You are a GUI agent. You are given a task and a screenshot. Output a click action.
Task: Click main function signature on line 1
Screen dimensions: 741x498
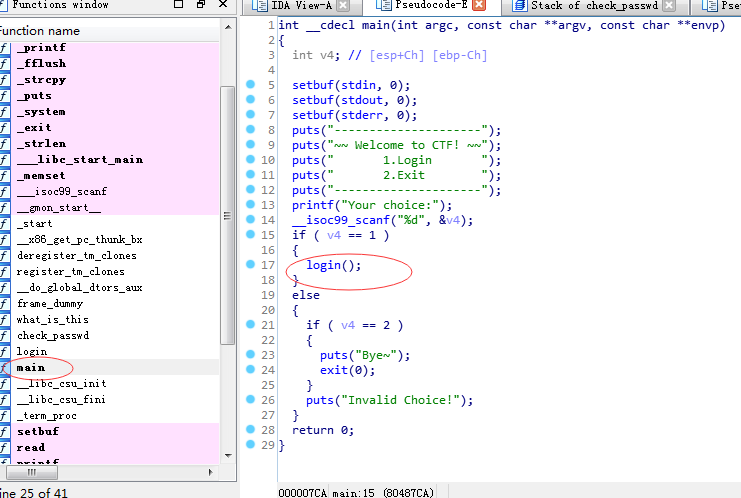[501, 25]
